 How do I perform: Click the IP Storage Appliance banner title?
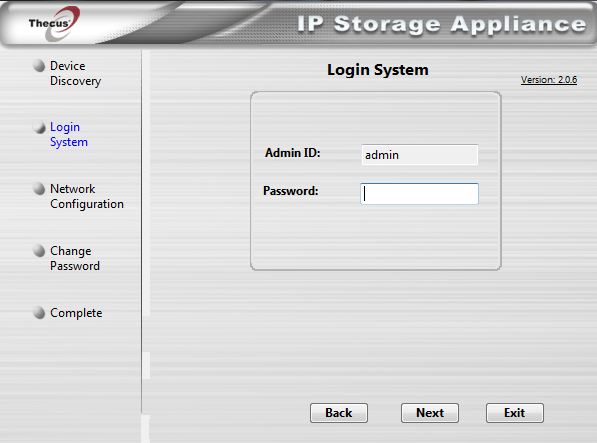point(441,24)
